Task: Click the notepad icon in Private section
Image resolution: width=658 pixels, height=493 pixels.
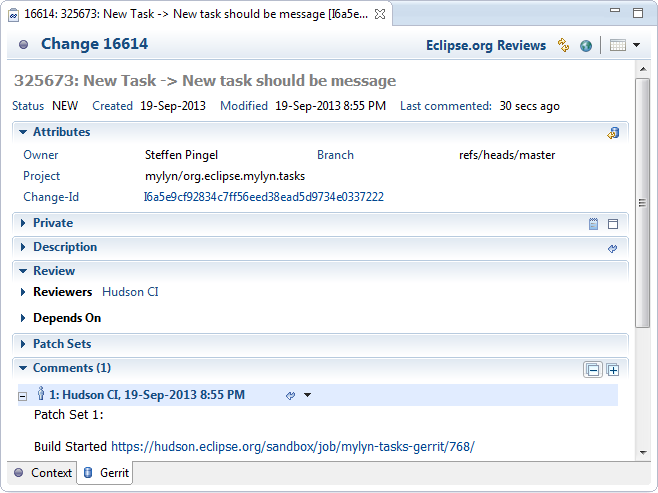Action: [593, 224]
